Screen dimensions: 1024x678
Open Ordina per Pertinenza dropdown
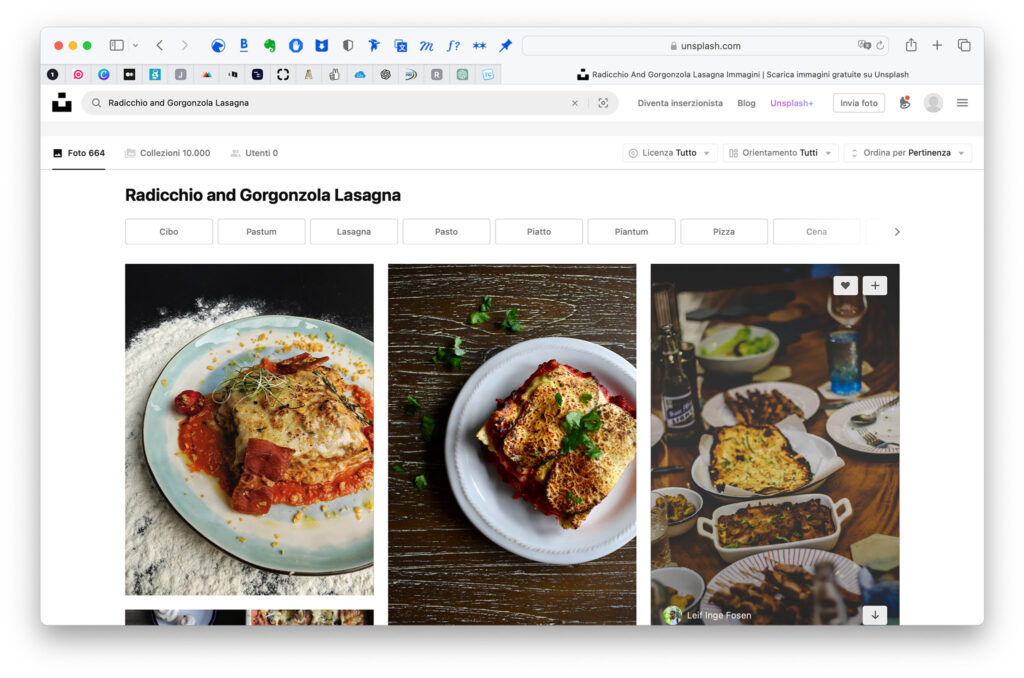coord(908,153)
